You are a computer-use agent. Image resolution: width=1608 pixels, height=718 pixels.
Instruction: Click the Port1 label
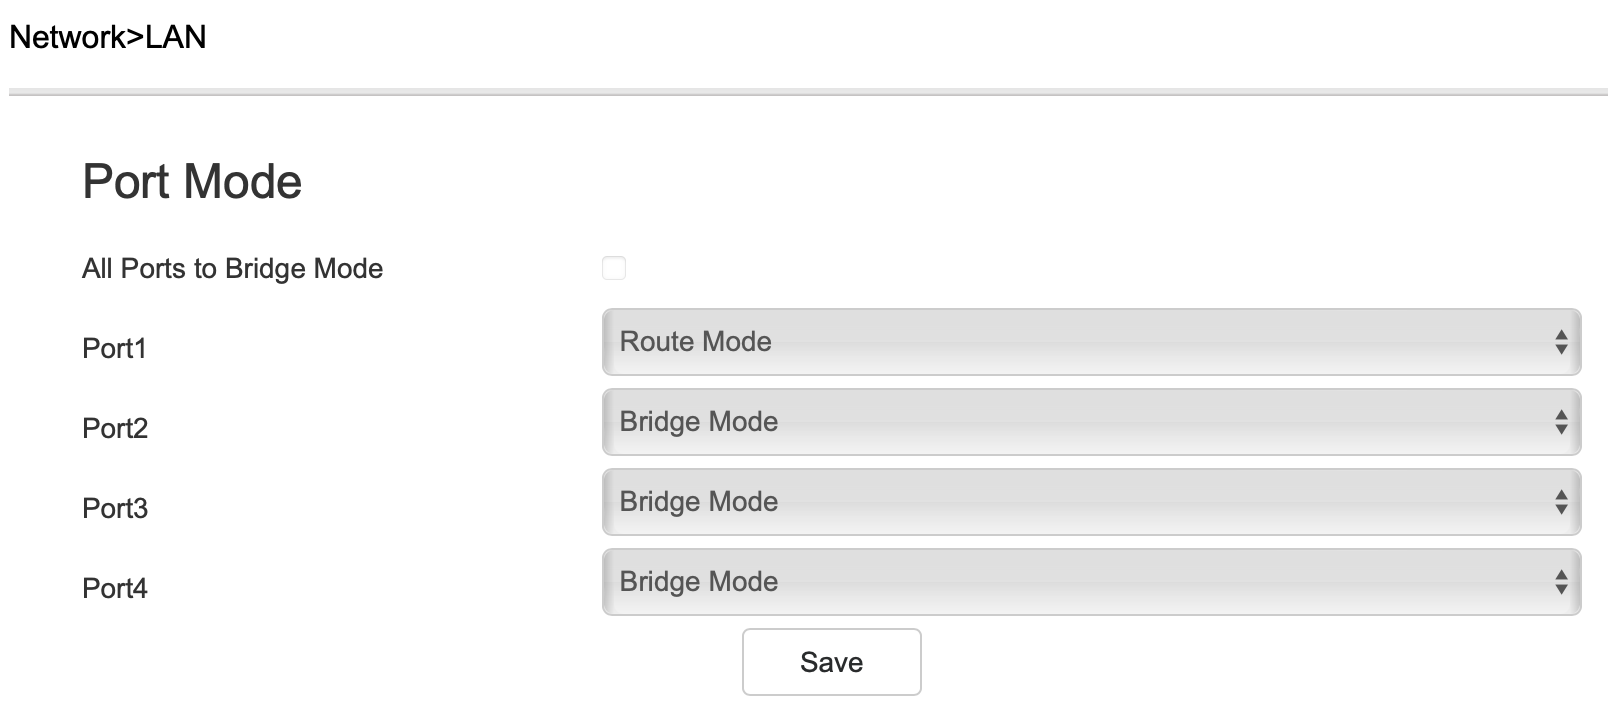[x=114, y=349]
